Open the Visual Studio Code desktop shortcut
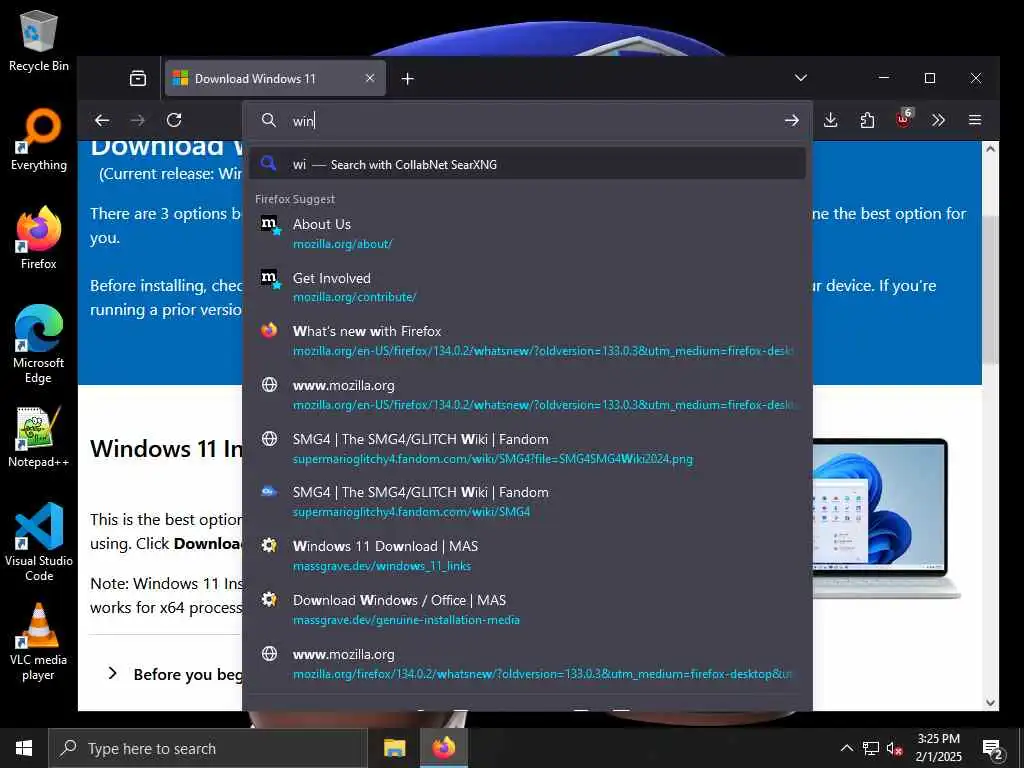 pyautogui.click(x=39, y=542)
